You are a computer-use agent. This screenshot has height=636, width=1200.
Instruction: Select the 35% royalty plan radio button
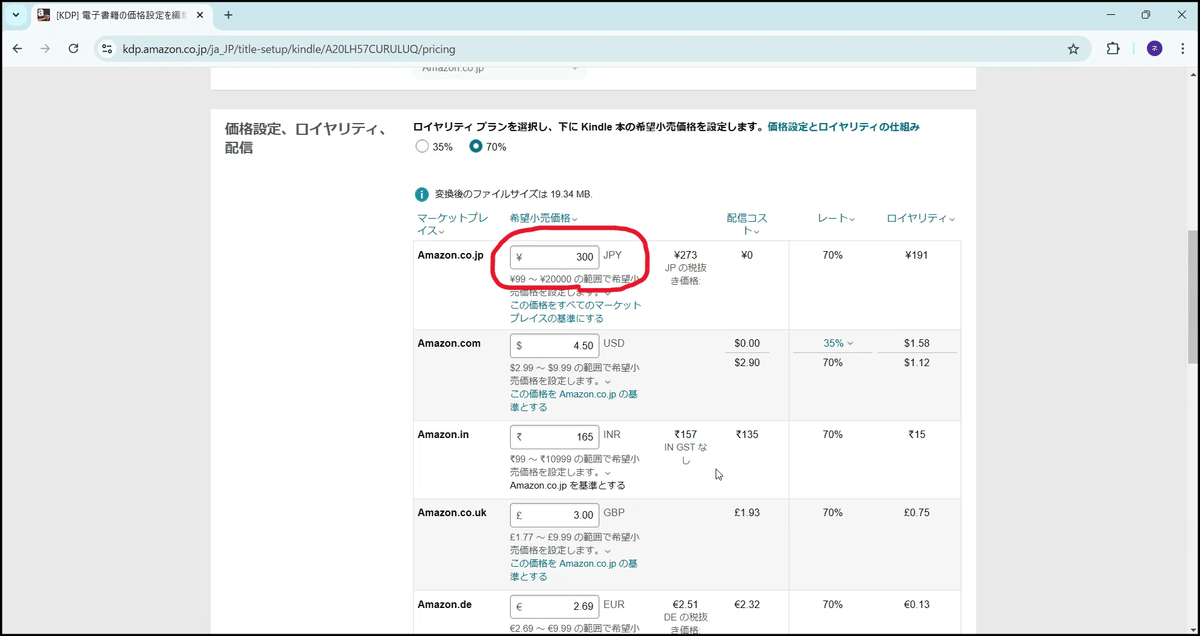coord(421,147)
